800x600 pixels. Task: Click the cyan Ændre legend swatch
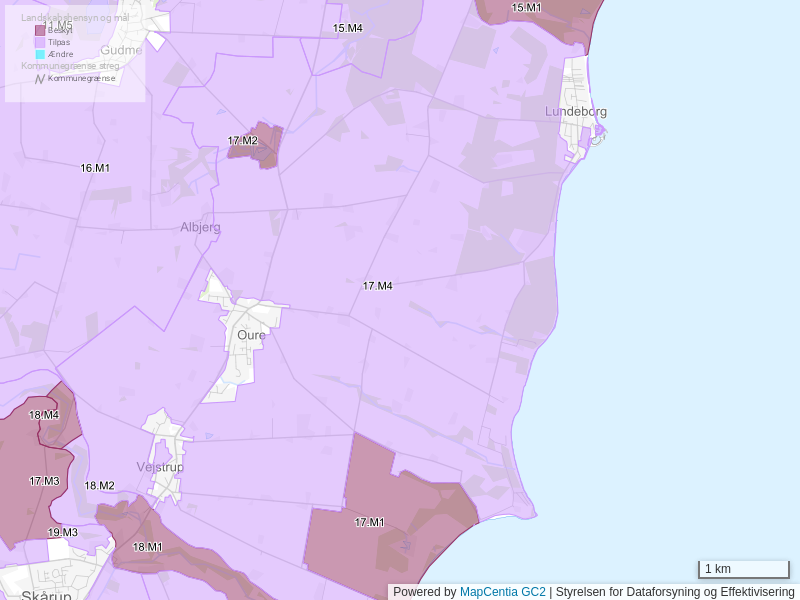[40, 55]
